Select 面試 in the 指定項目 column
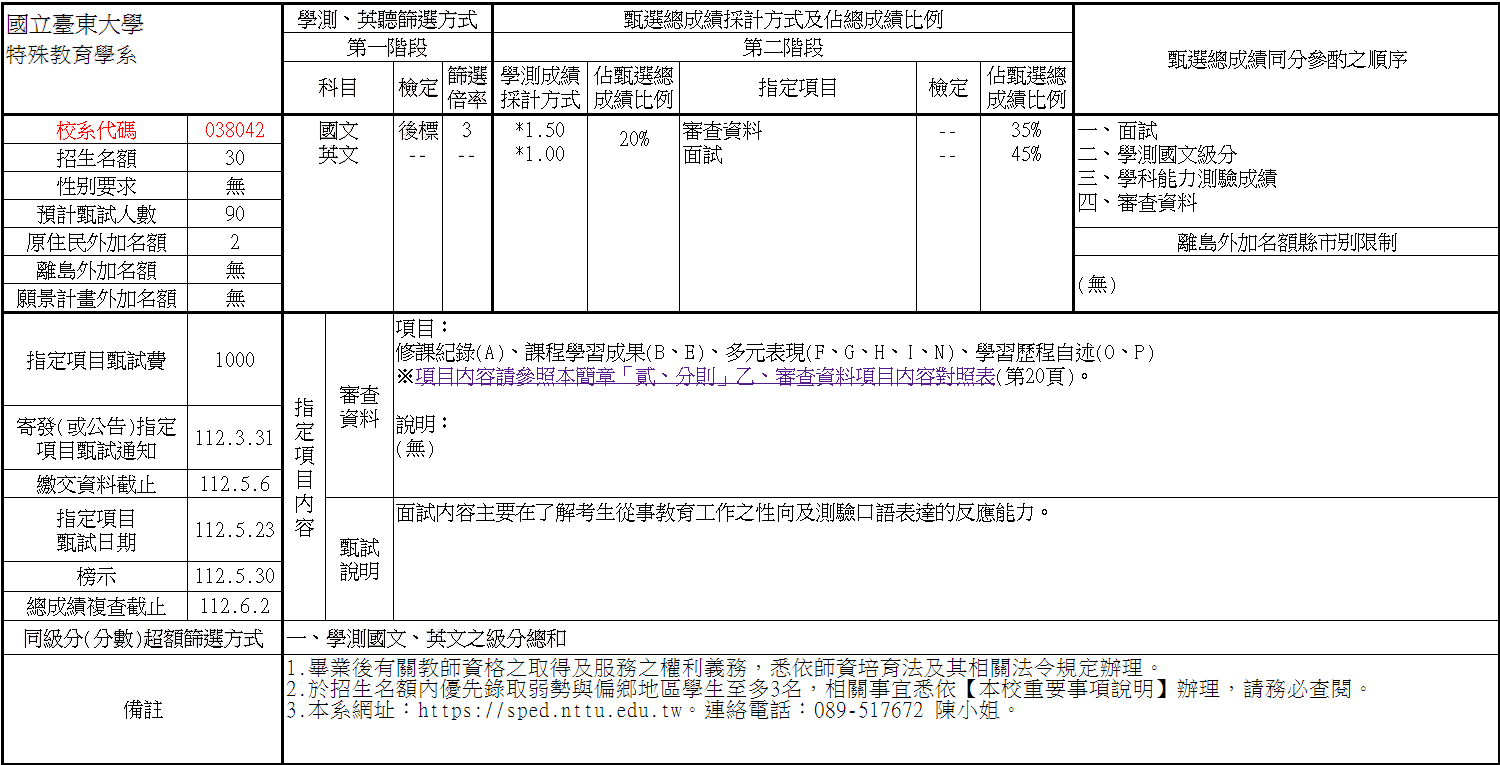The image size is (1500, 765). 702,154
